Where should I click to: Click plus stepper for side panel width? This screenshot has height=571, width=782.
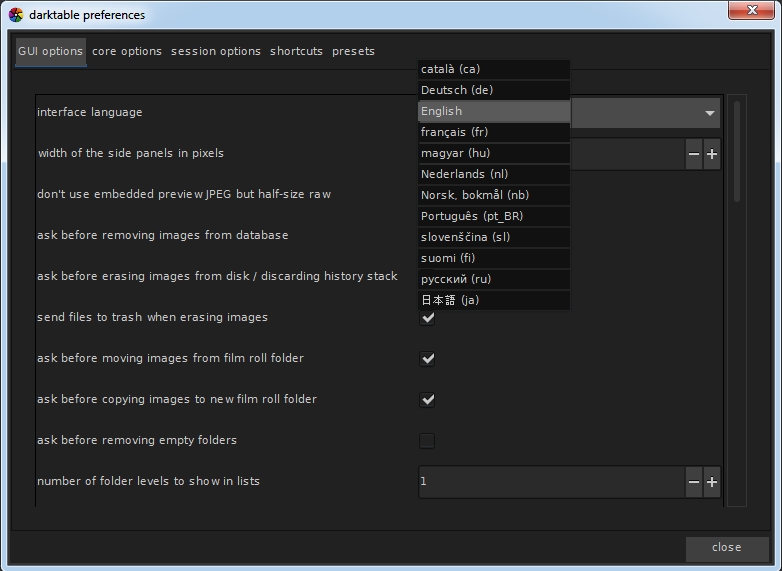tap(712, 154)
